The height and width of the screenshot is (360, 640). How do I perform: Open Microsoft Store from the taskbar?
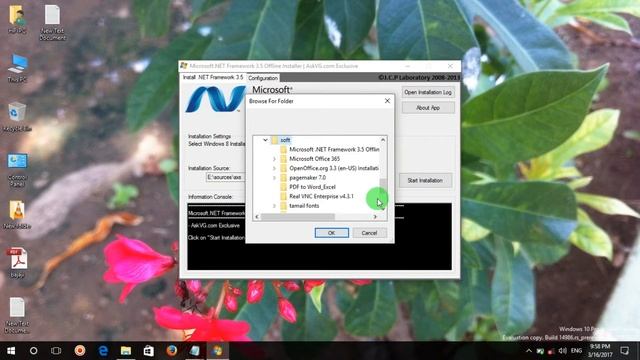[149, 351]
